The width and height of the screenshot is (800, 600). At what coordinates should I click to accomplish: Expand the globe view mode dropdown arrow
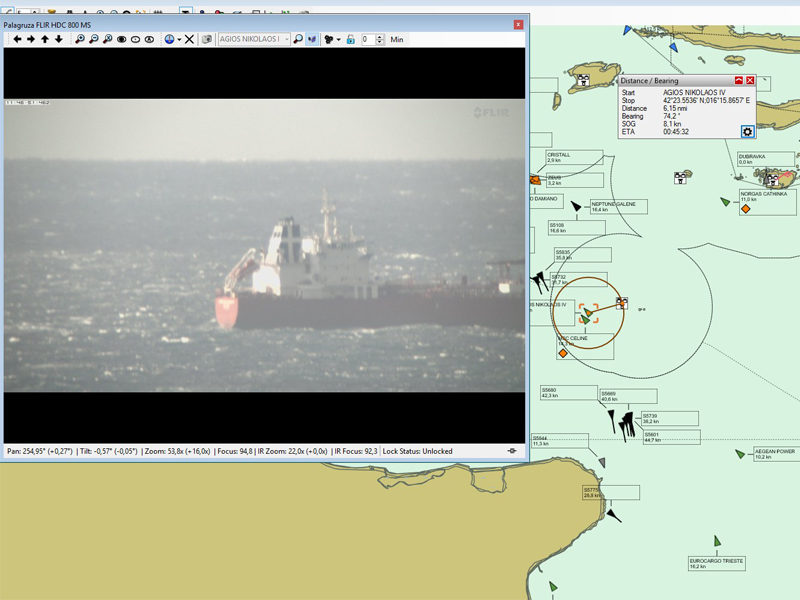(x=178, y=39)
